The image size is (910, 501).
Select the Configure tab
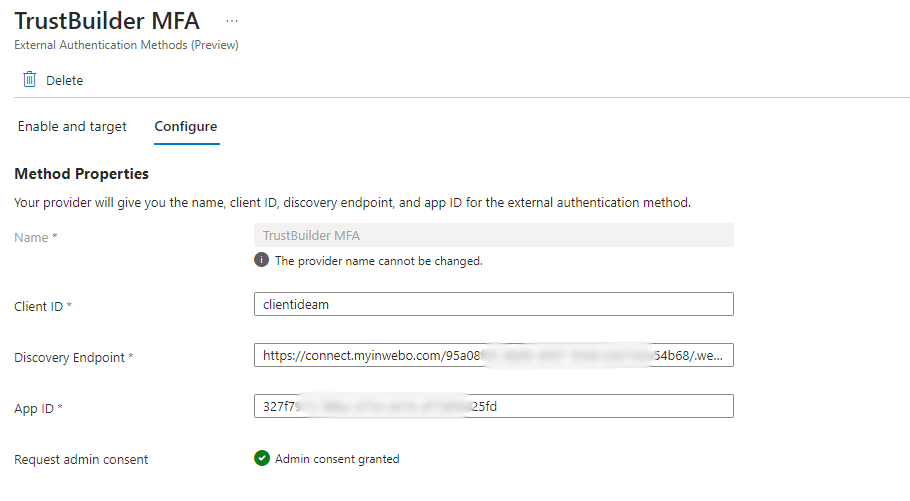coord(186,127)
